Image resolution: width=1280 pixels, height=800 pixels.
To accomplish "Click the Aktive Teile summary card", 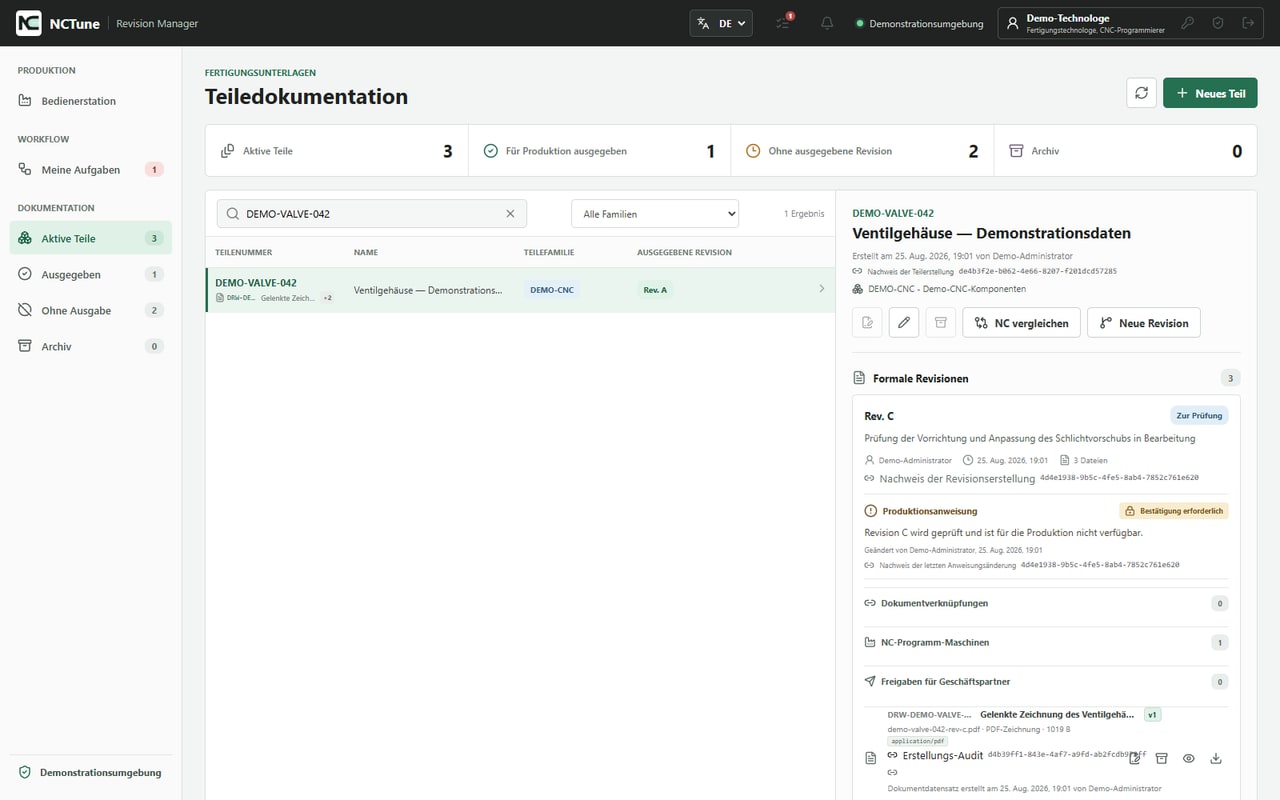I will (337, 151).
